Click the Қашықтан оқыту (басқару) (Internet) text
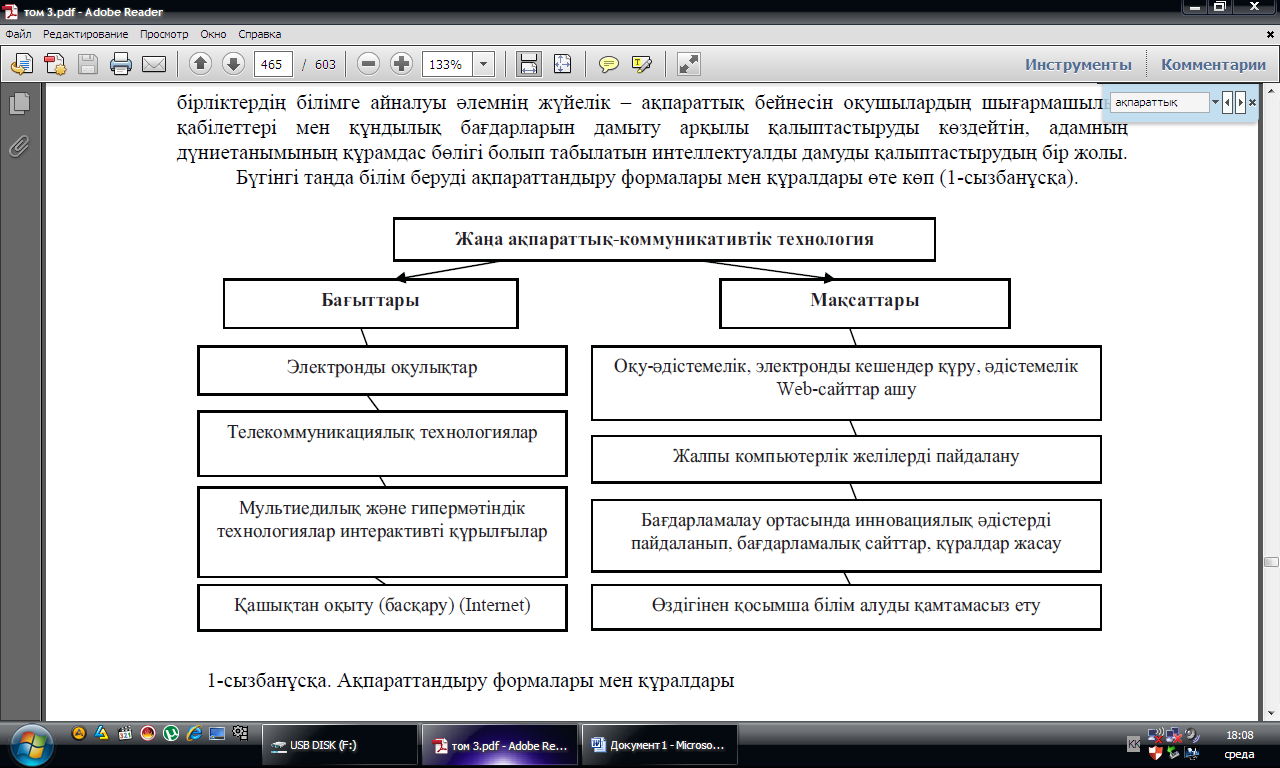The image size is (1280, 768). (382, 605)
